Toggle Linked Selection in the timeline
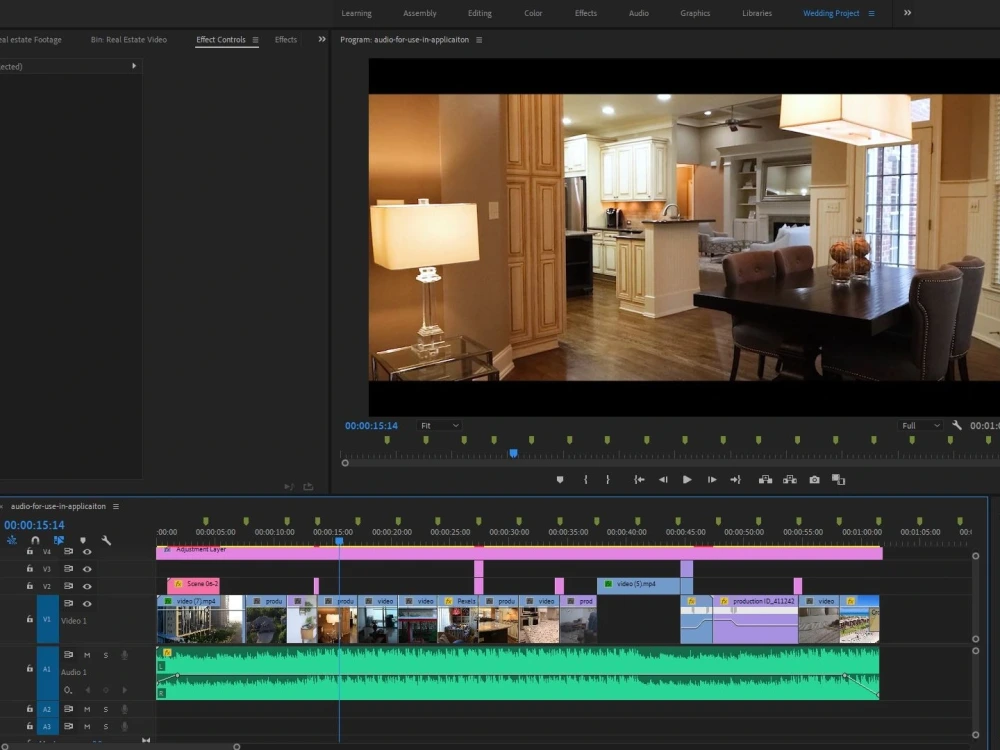The width and height of the screenshot is (1000, 750). pyautogui.click(x=59, y=540)
